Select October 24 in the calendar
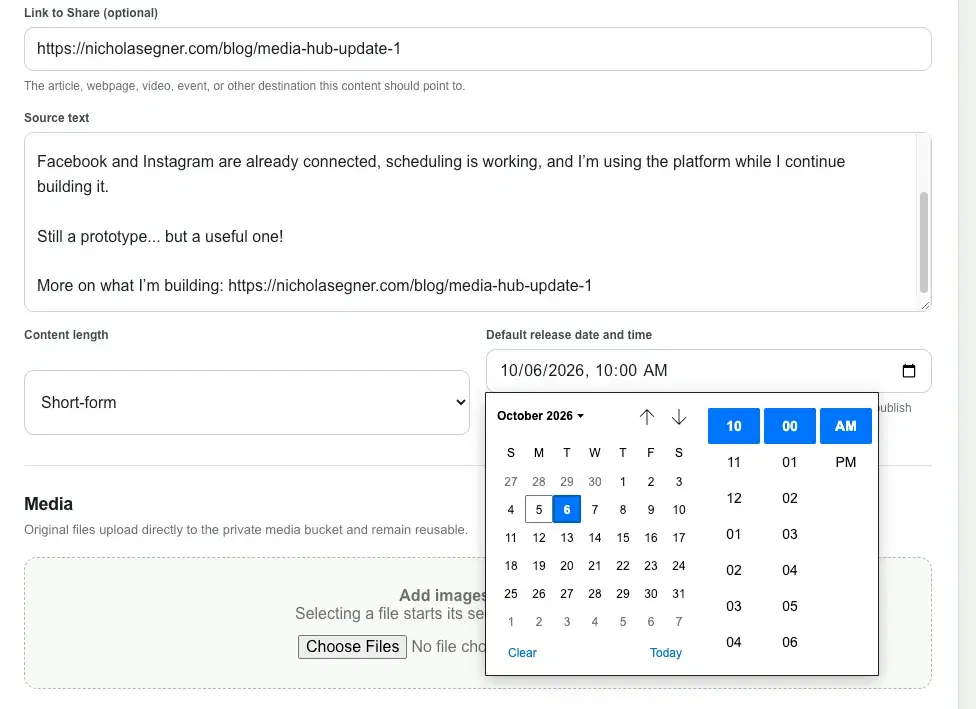The width and height of the screenshot is (976, 709). (679, 566)
